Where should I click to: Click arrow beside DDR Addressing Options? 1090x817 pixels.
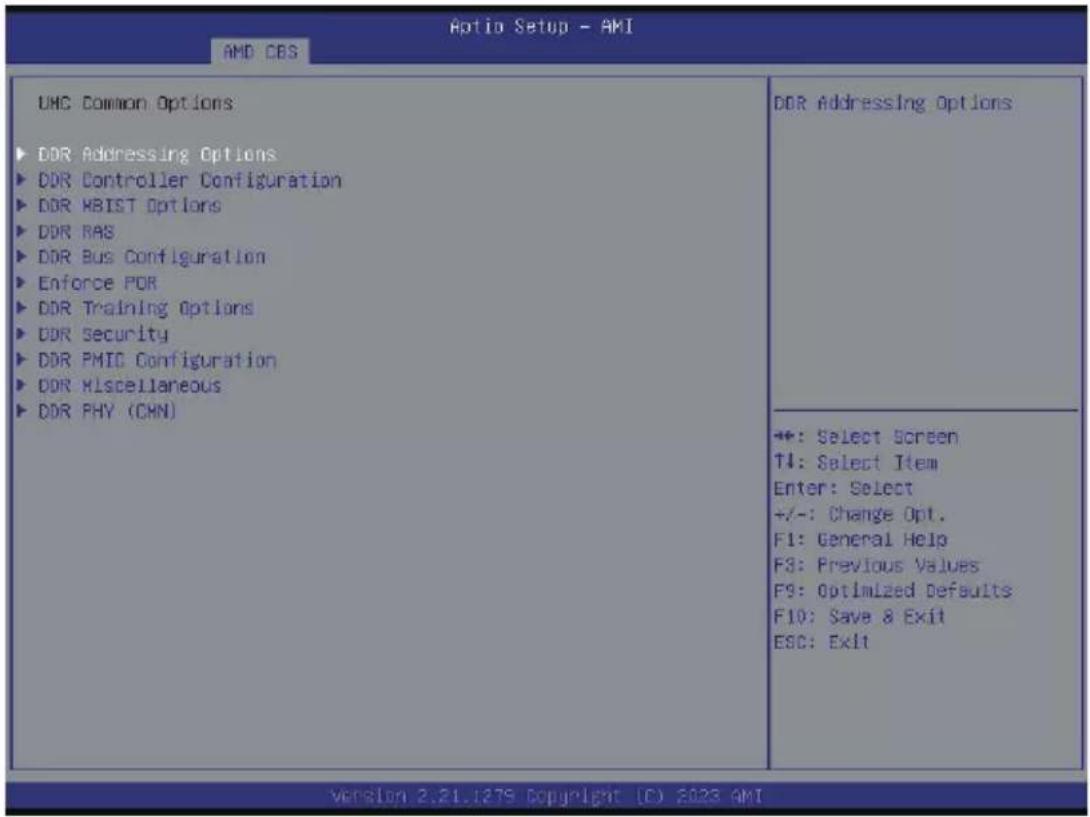click(22, 154)
